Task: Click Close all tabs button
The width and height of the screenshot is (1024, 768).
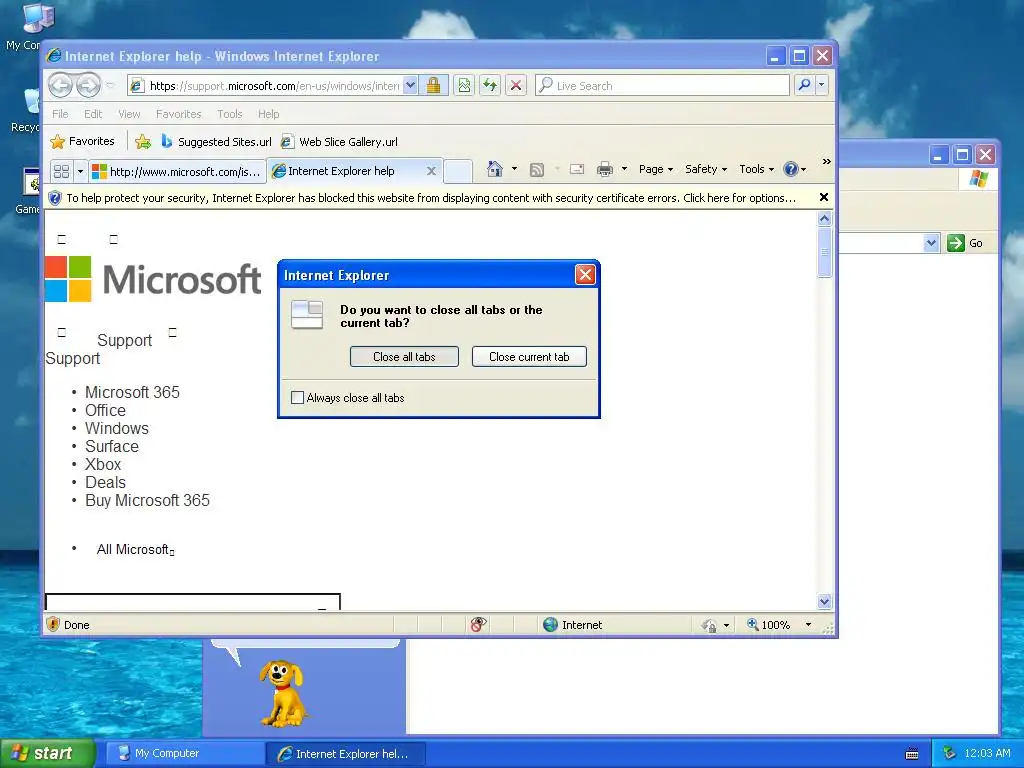Action: coord(404,357)
